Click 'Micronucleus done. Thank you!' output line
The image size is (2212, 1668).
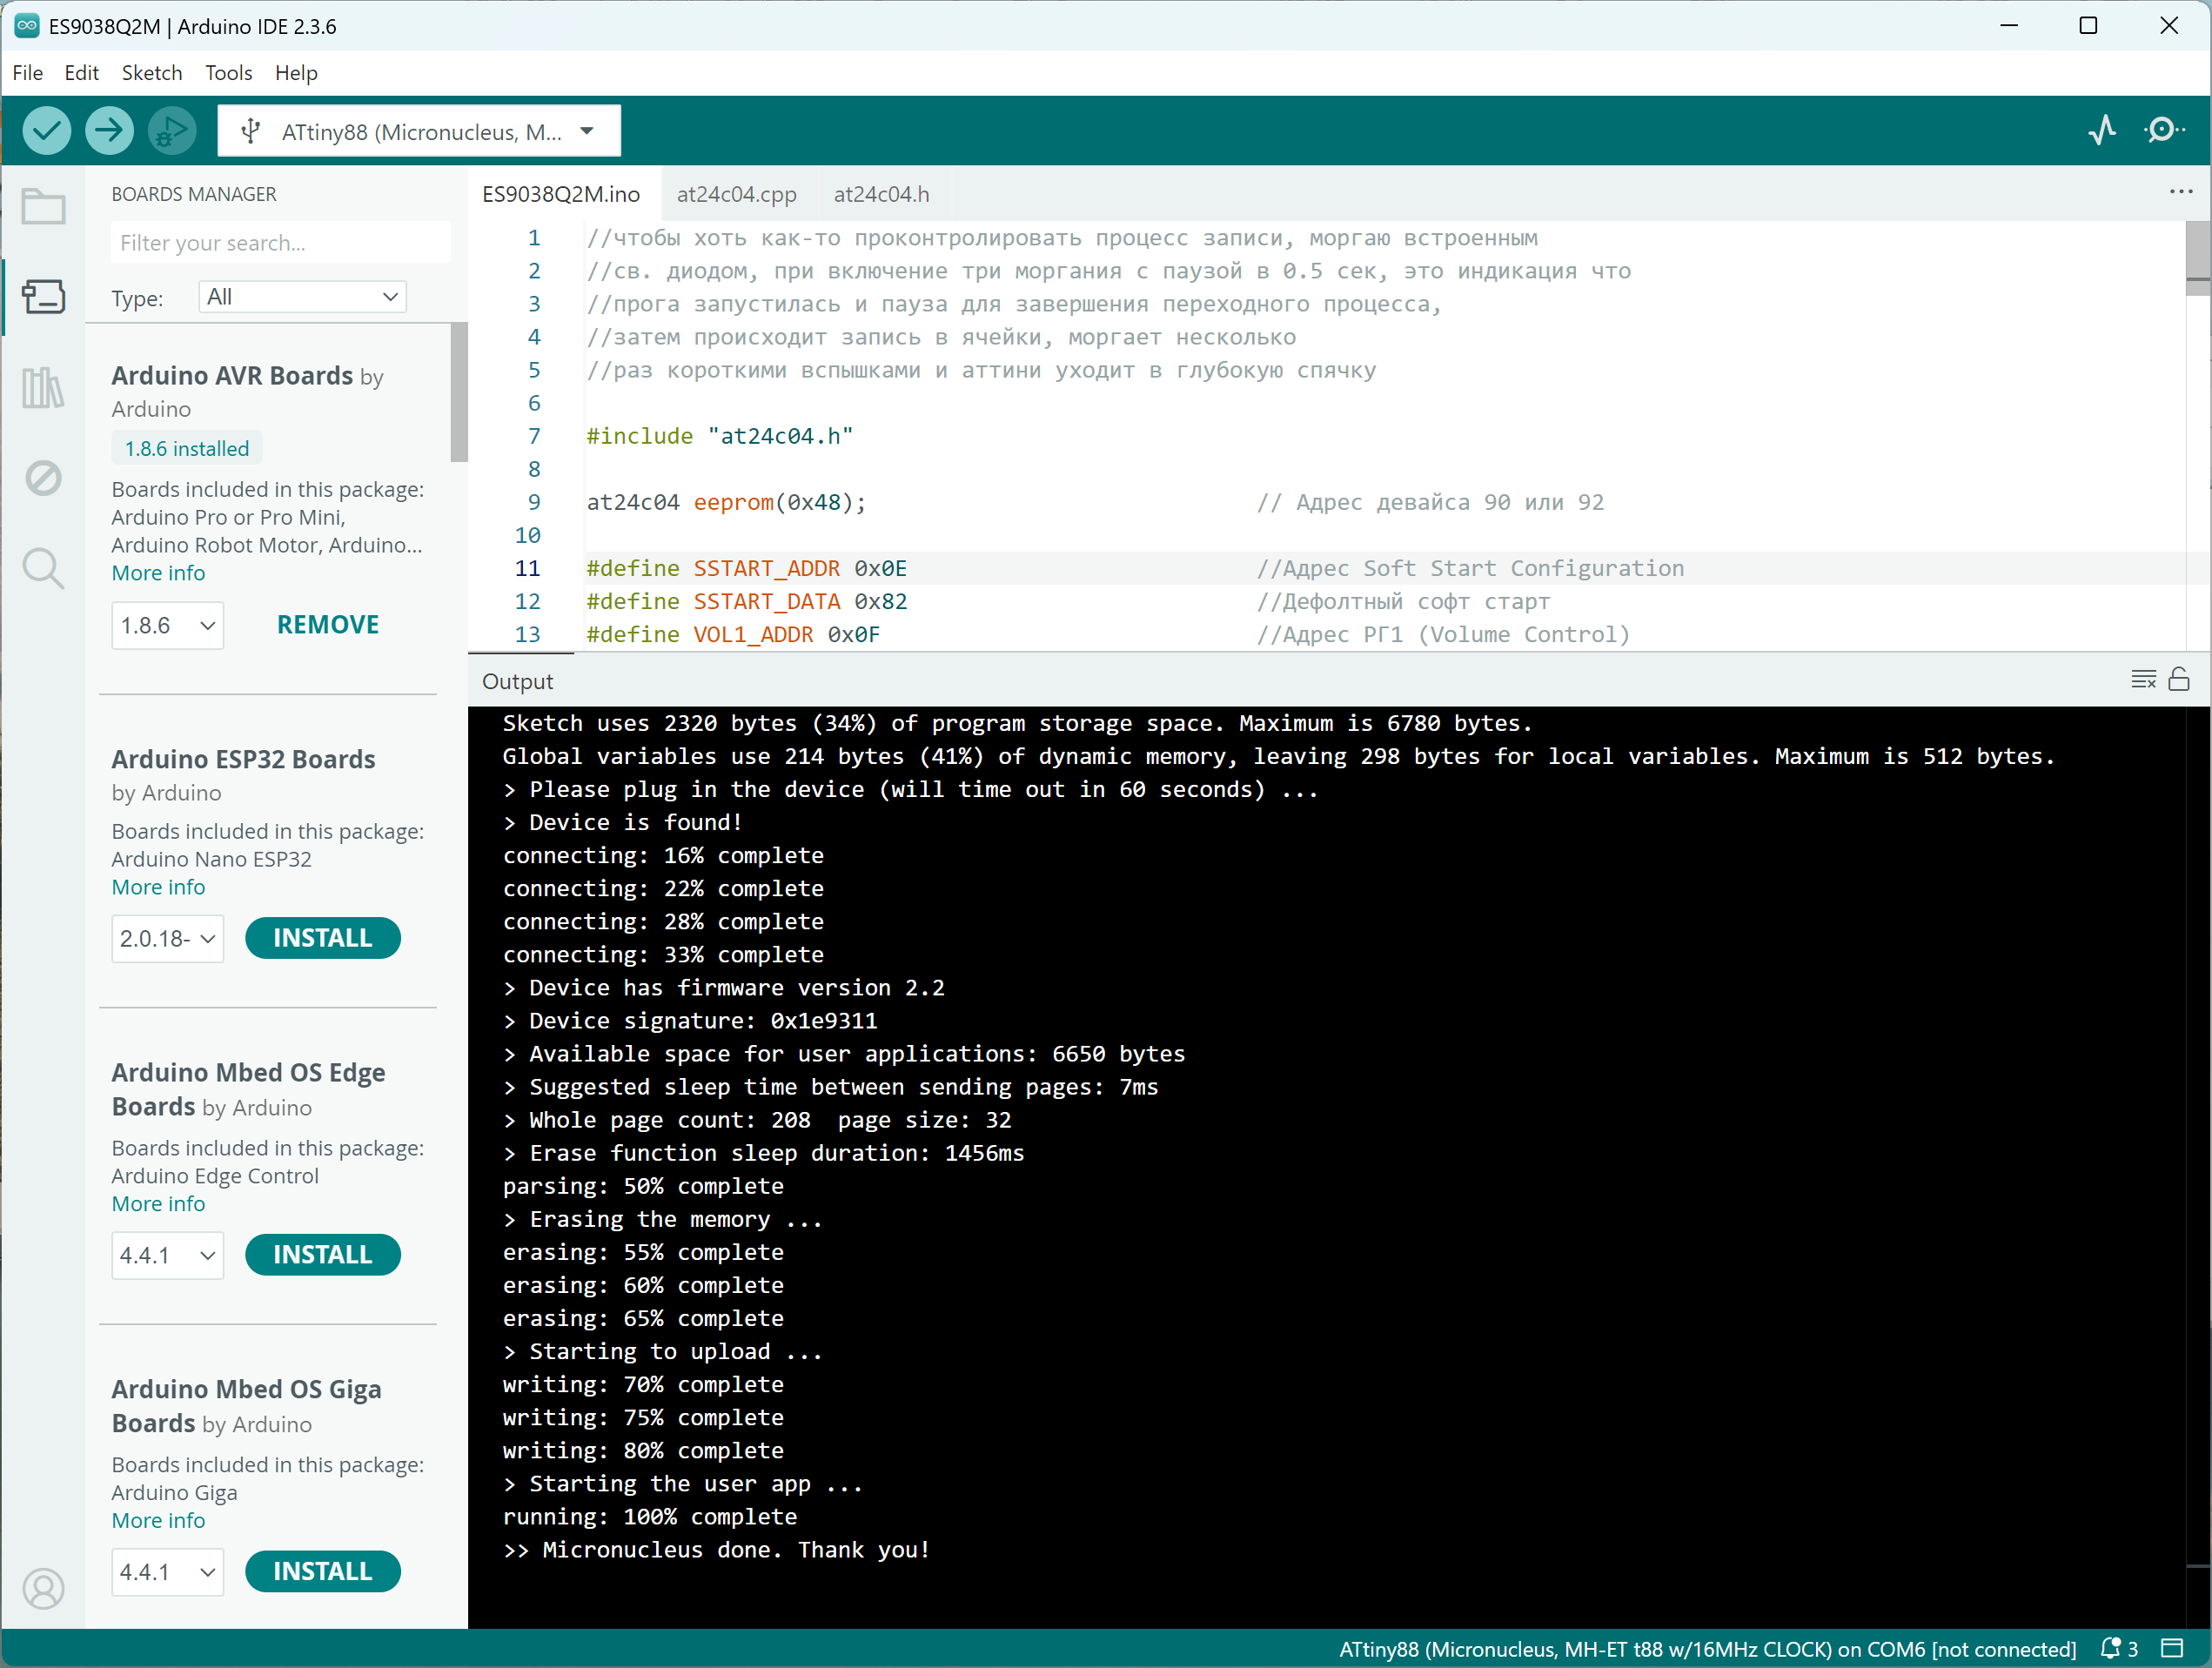[716, 1550]
